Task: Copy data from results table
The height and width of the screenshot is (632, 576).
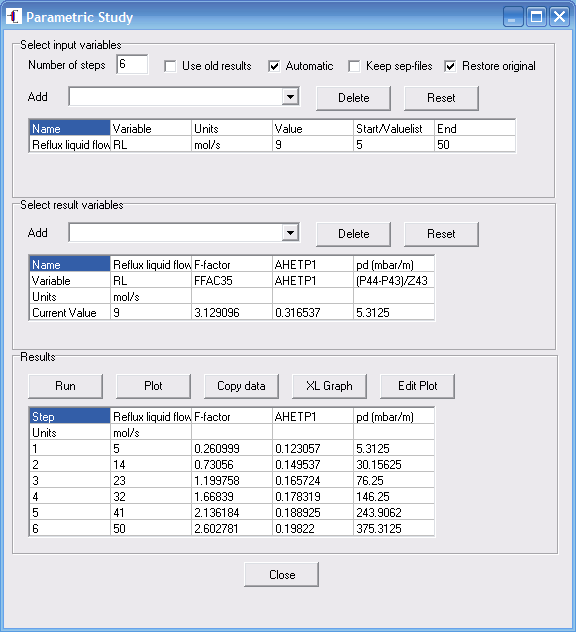Action: [241, 386]
